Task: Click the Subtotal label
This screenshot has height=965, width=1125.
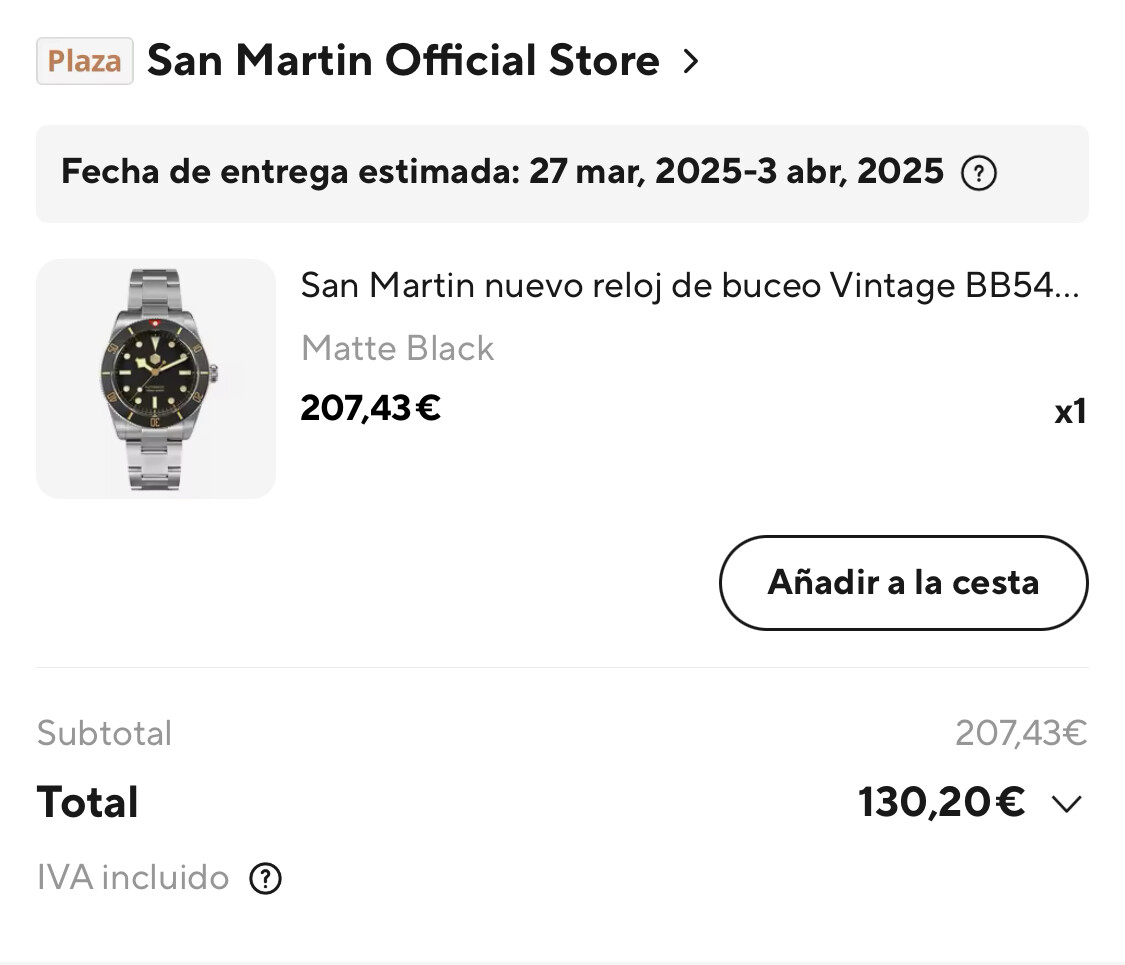Action: tap(104, 733)
